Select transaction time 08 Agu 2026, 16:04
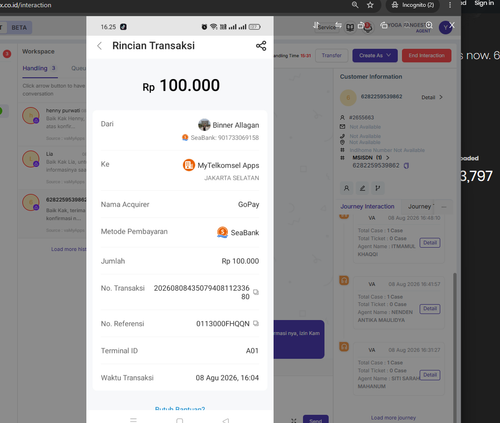The width and height of the screenshot is (500, 423). click(x=227, y=378)
